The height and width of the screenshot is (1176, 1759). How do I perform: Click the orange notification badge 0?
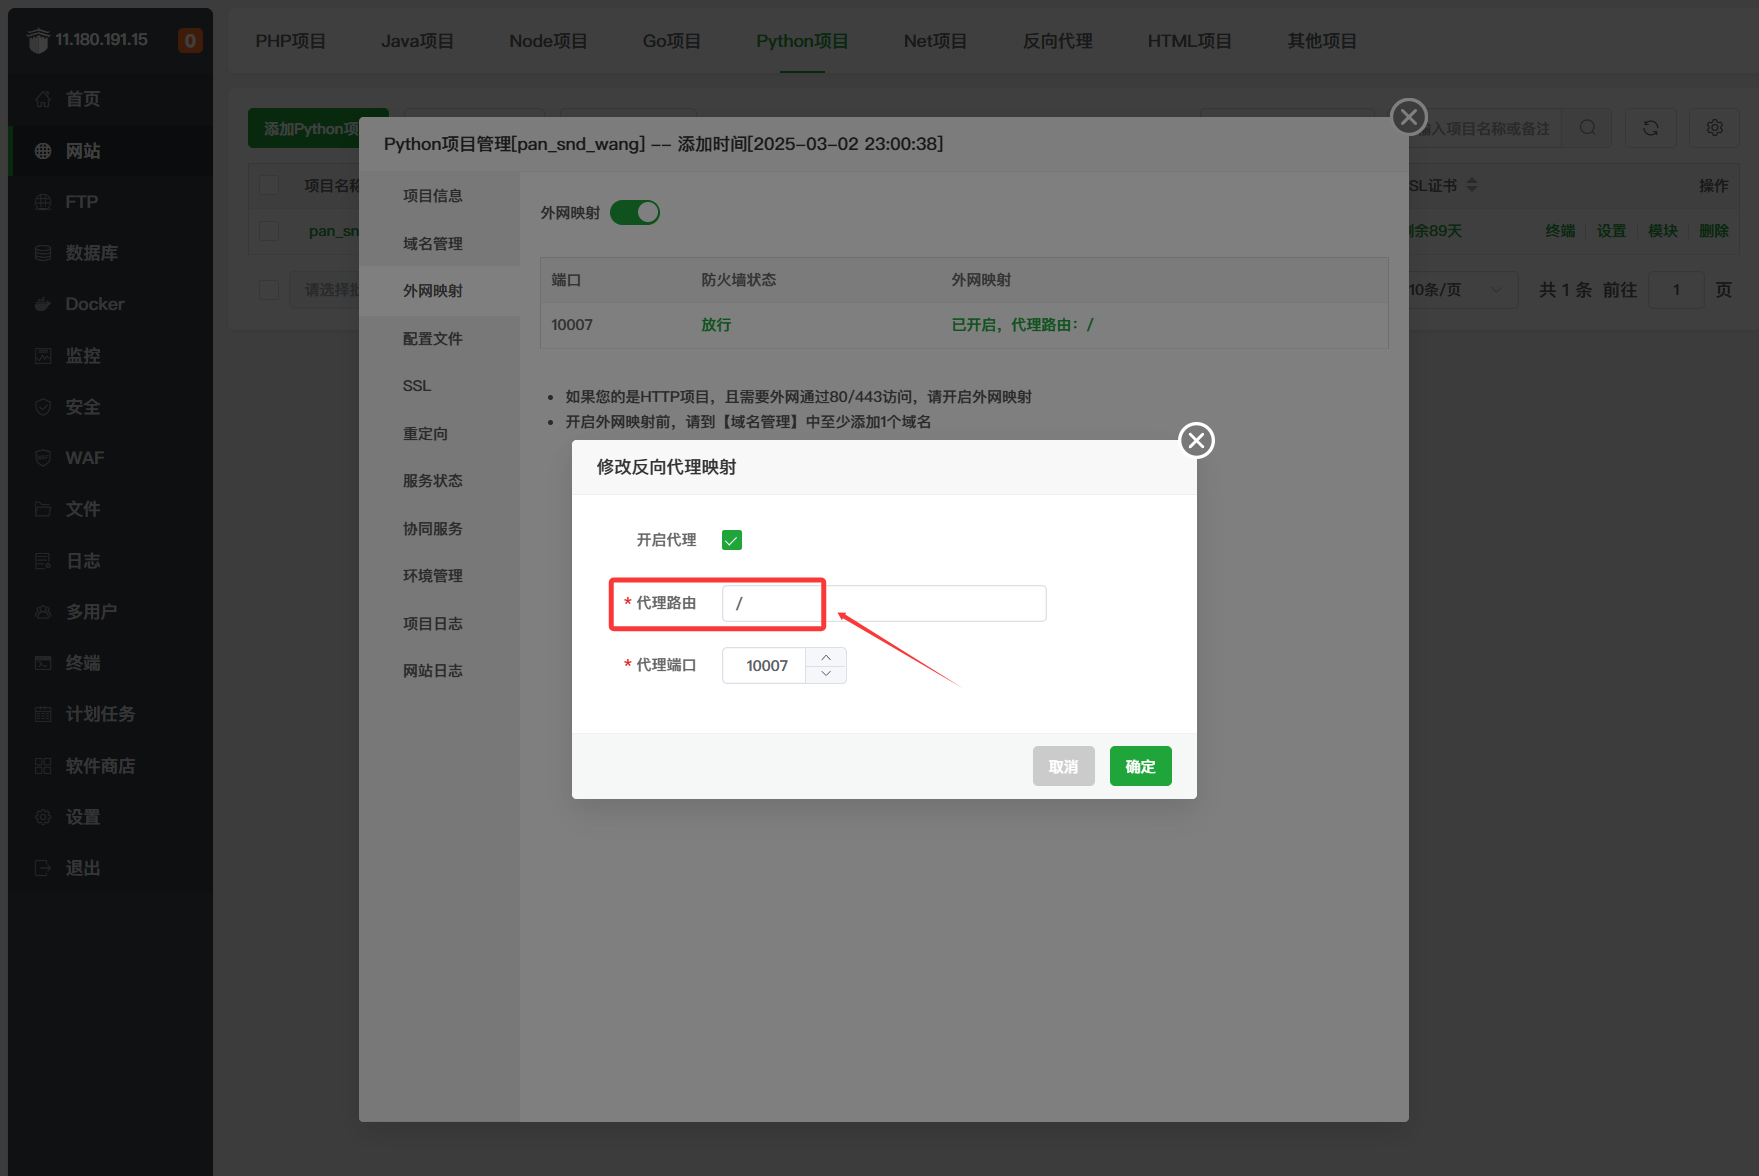190,40
